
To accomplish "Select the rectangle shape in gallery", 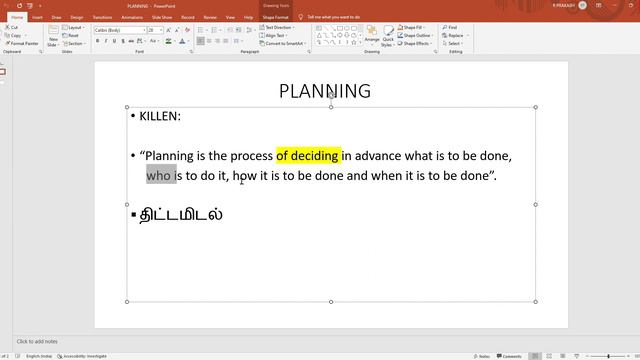I will 340,28.
